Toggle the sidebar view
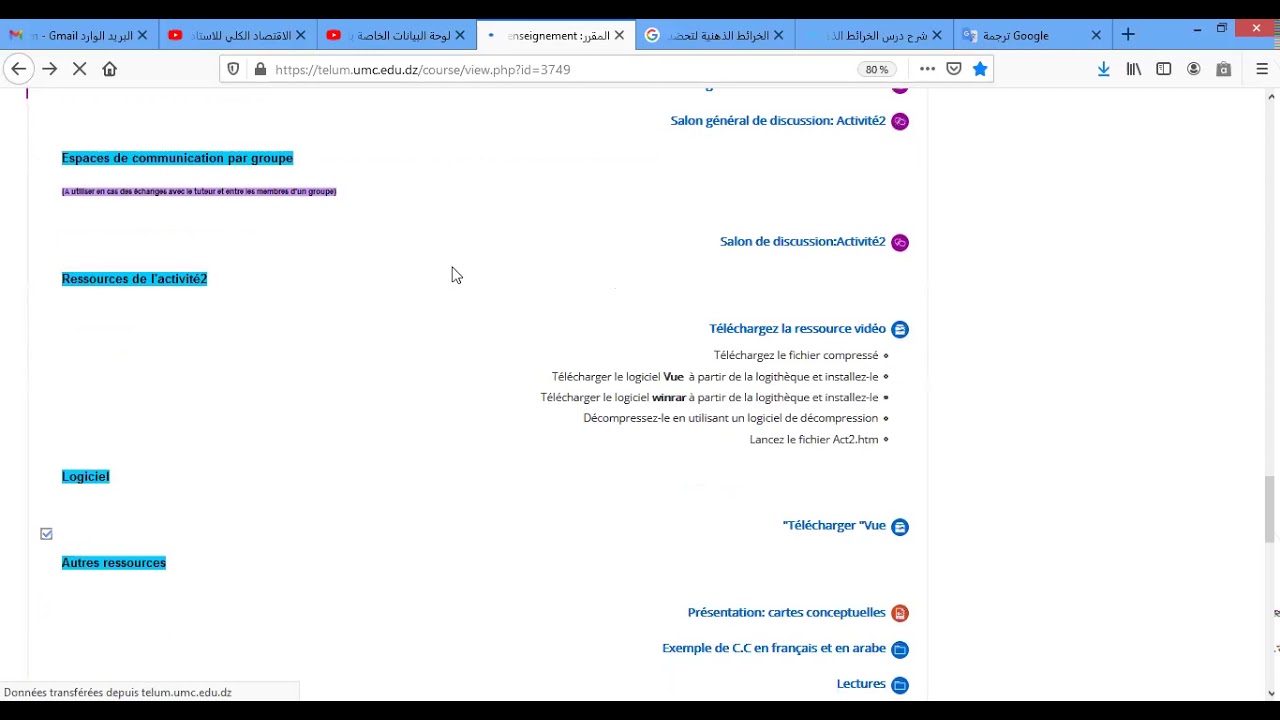The width and height of the screenshot is (1280, 720). 1164,69
